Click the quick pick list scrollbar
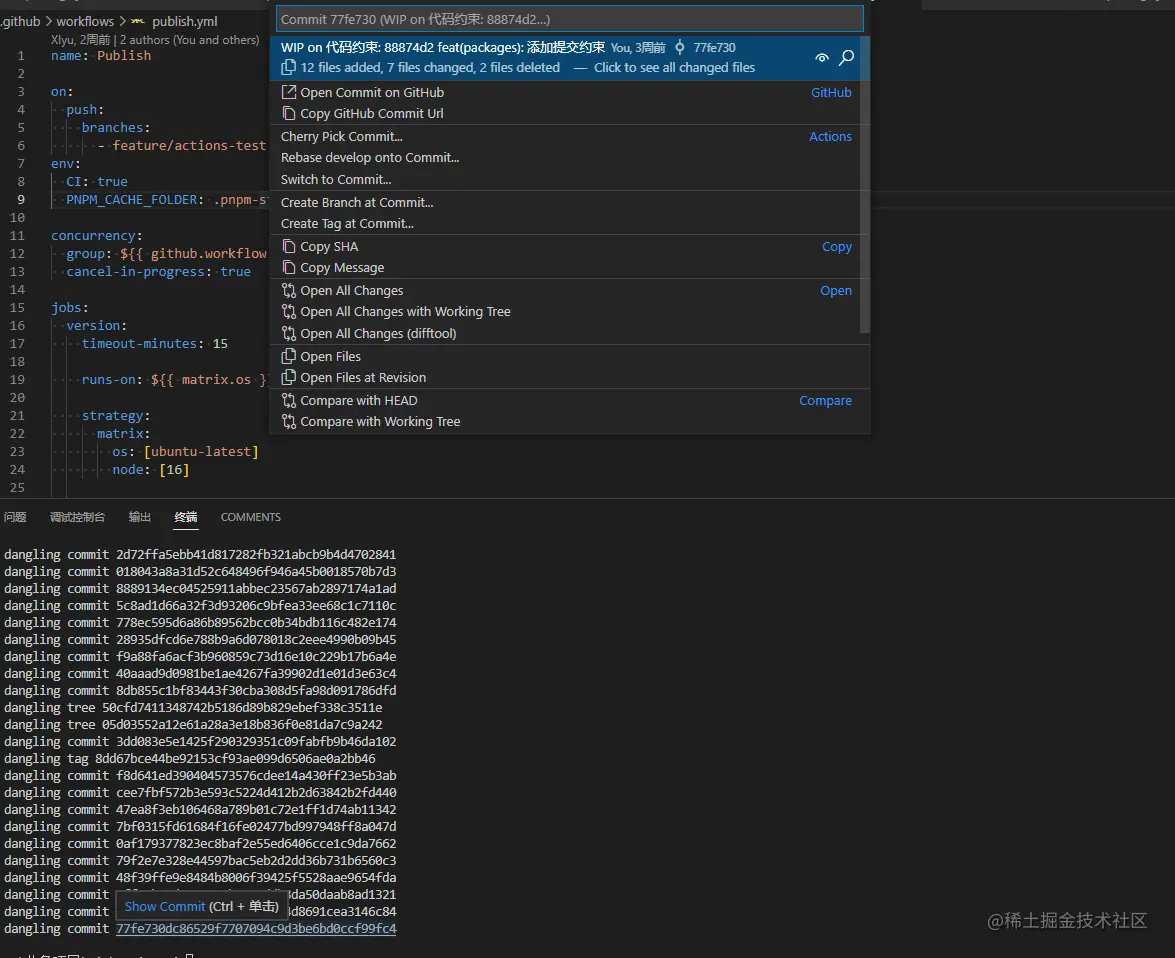The height and width of the screenshot is (958, 1175). pos(865,184)
